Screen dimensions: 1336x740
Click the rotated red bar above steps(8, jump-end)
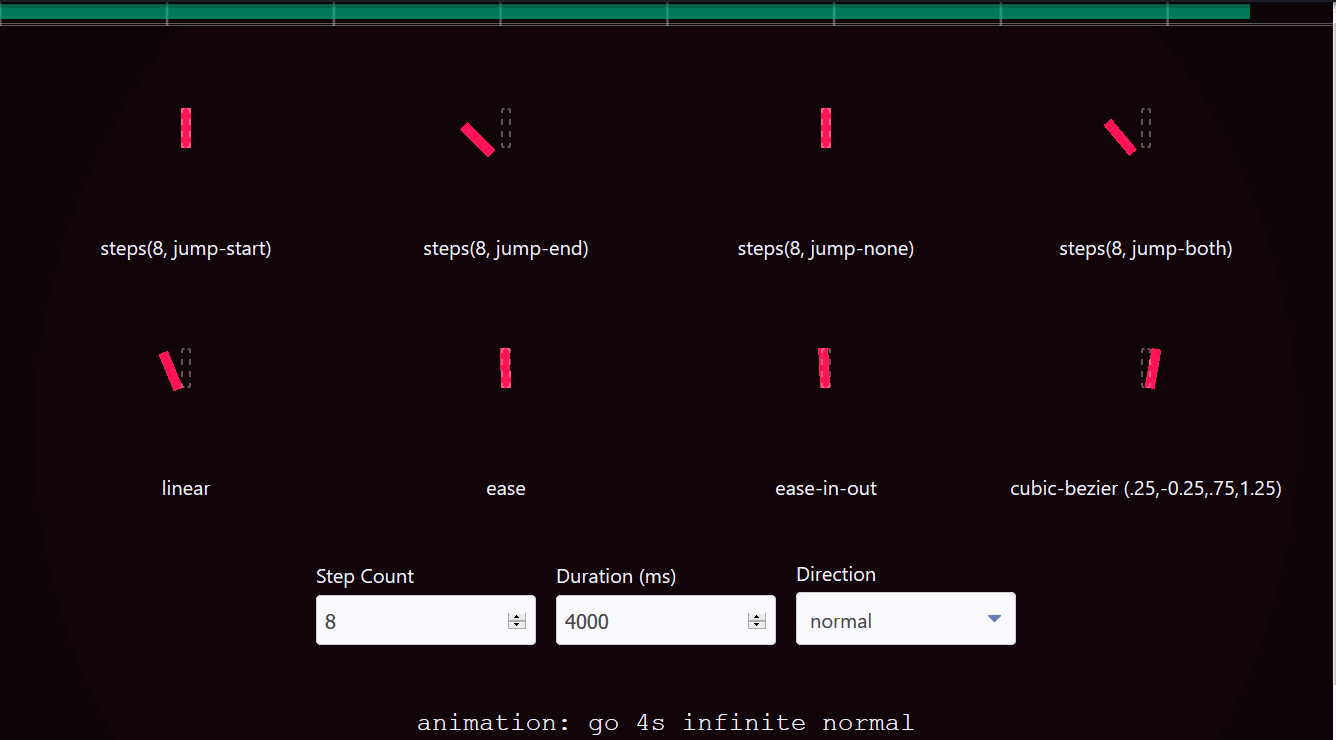coord(477,139)
